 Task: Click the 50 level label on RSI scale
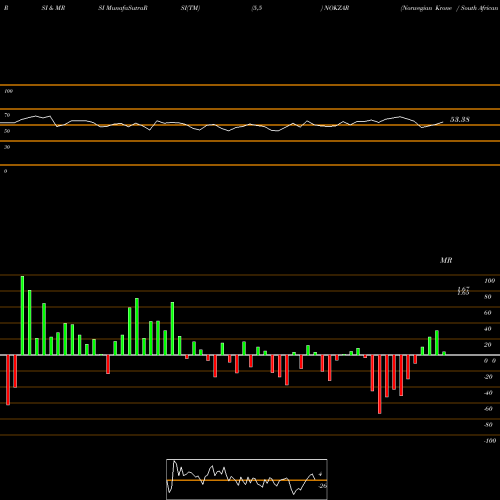click(7, 131)
